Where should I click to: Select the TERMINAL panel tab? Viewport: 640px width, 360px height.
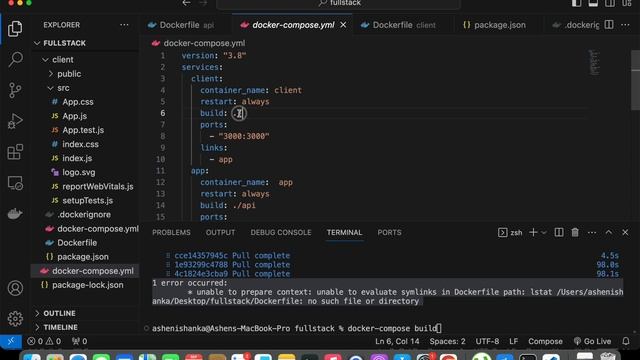pos(344,232)
